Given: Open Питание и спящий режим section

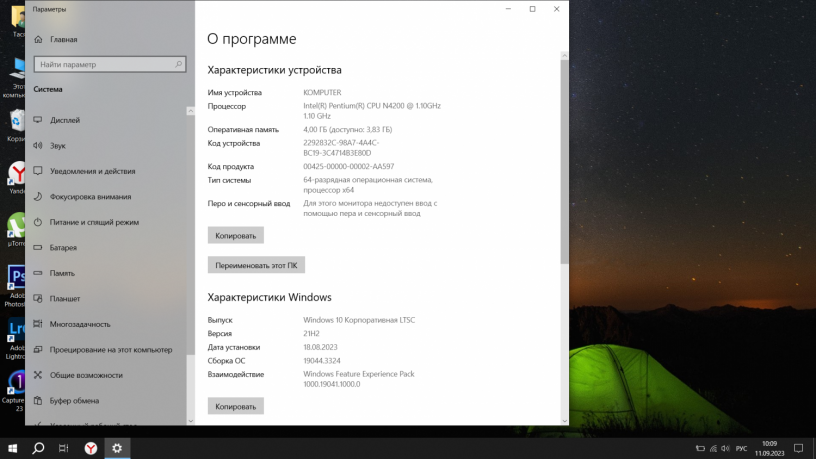Looking at the screenshot, I should (x=94, y=222).
